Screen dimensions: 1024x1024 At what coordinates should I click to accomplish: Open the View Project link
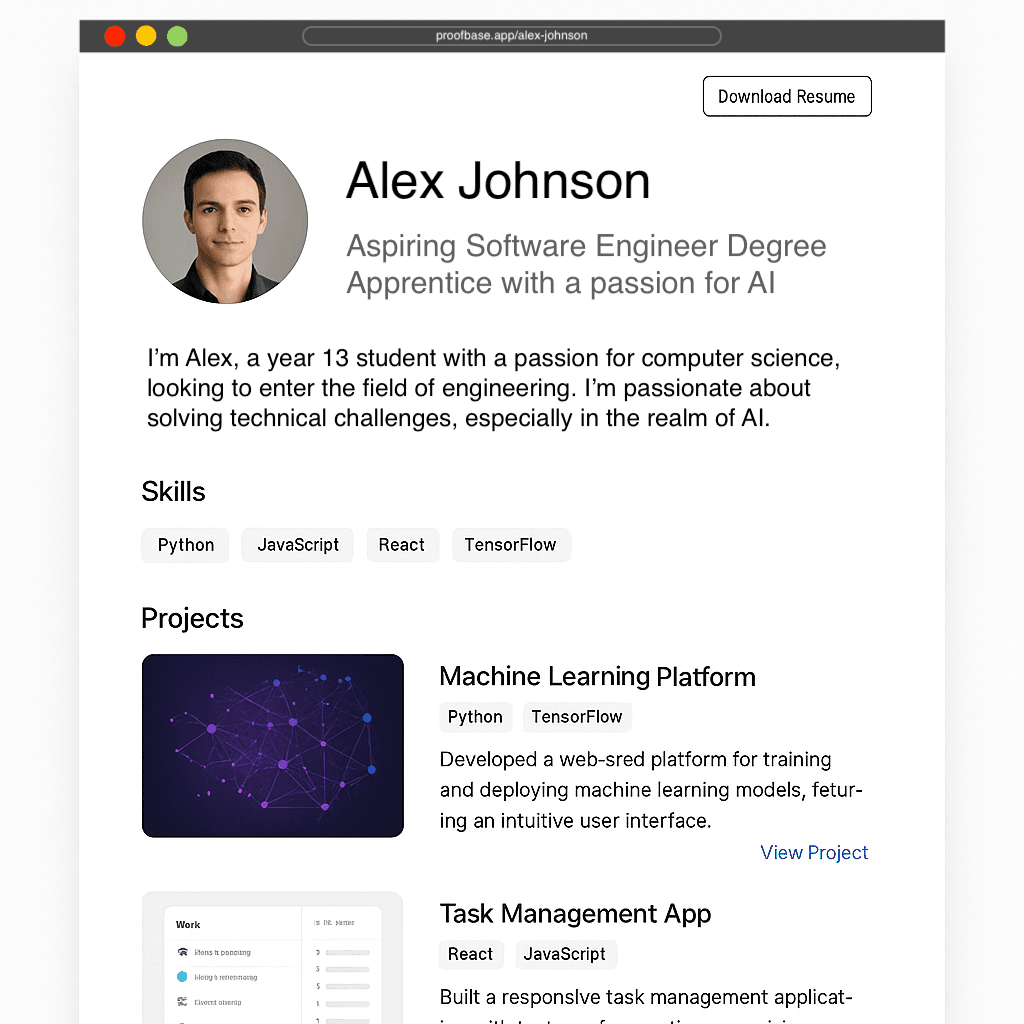pos(814,852)
